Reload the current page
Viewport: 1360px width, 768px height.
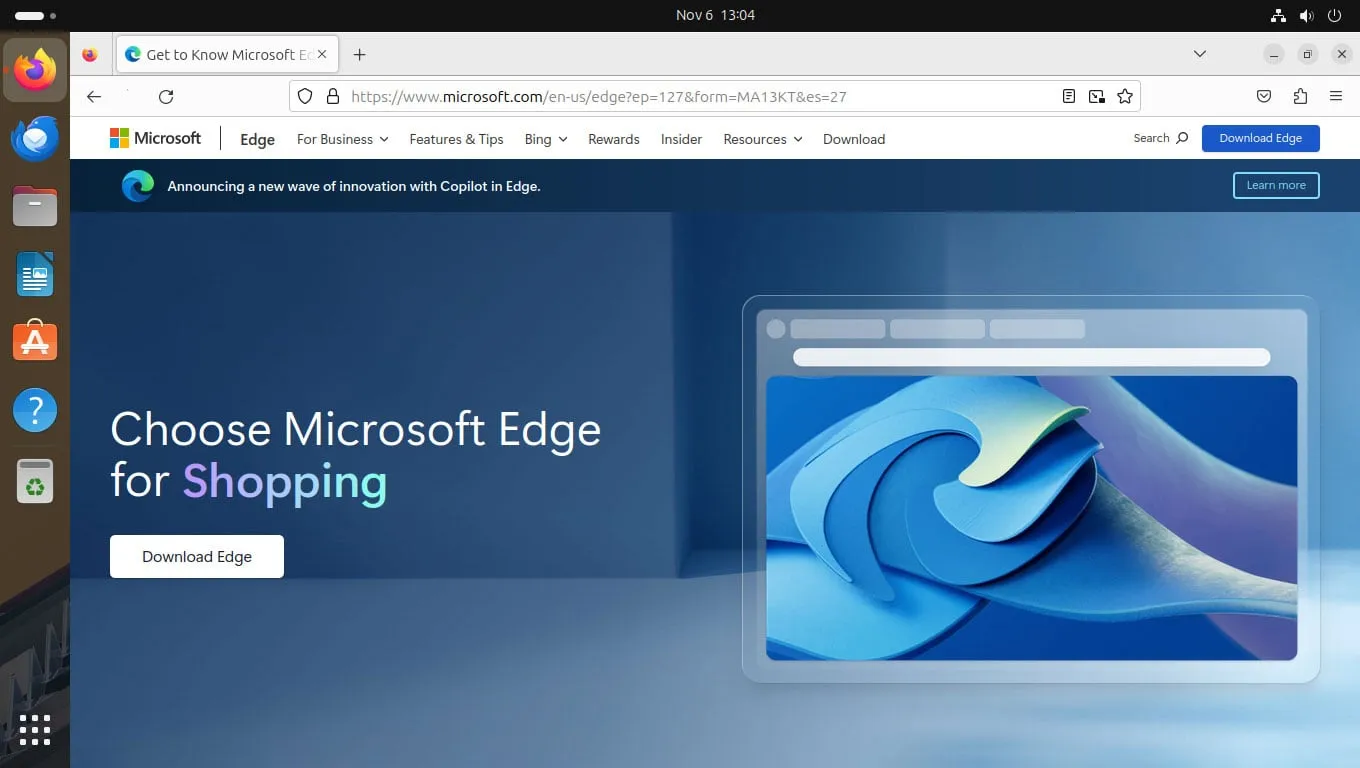click(x=166, y=96)
